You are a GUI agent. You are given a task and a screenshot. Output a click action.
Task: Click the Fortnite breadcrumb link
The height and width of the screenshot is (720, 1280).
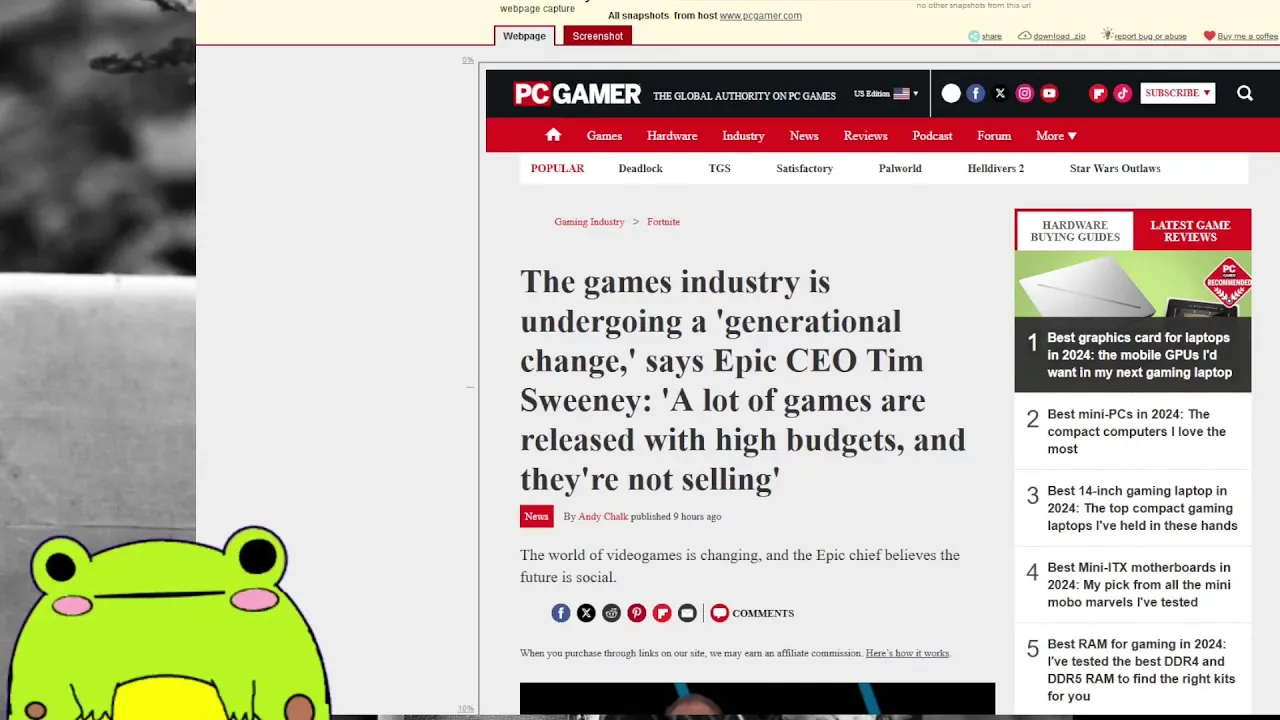point(663,222)
